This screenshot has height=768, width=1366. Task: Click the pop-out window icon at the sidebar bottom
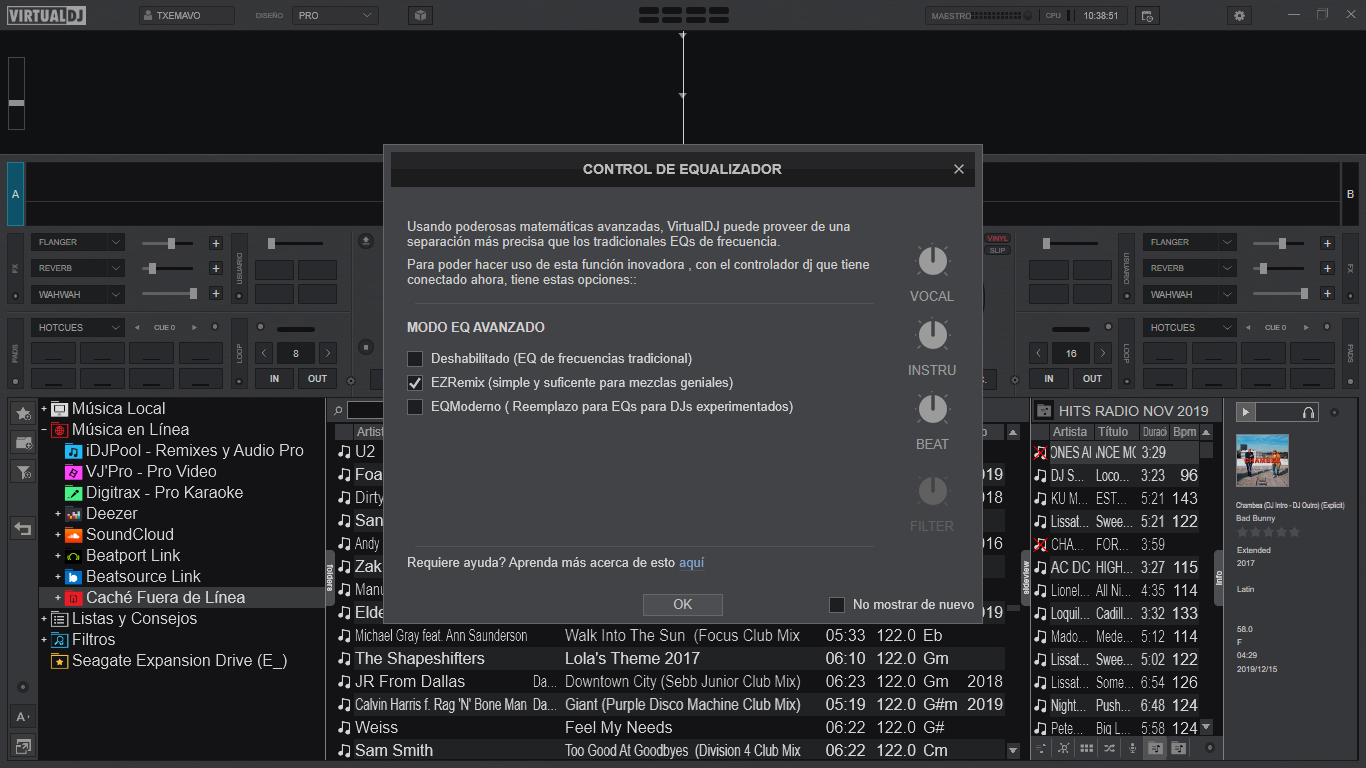[x=23, y=745]
